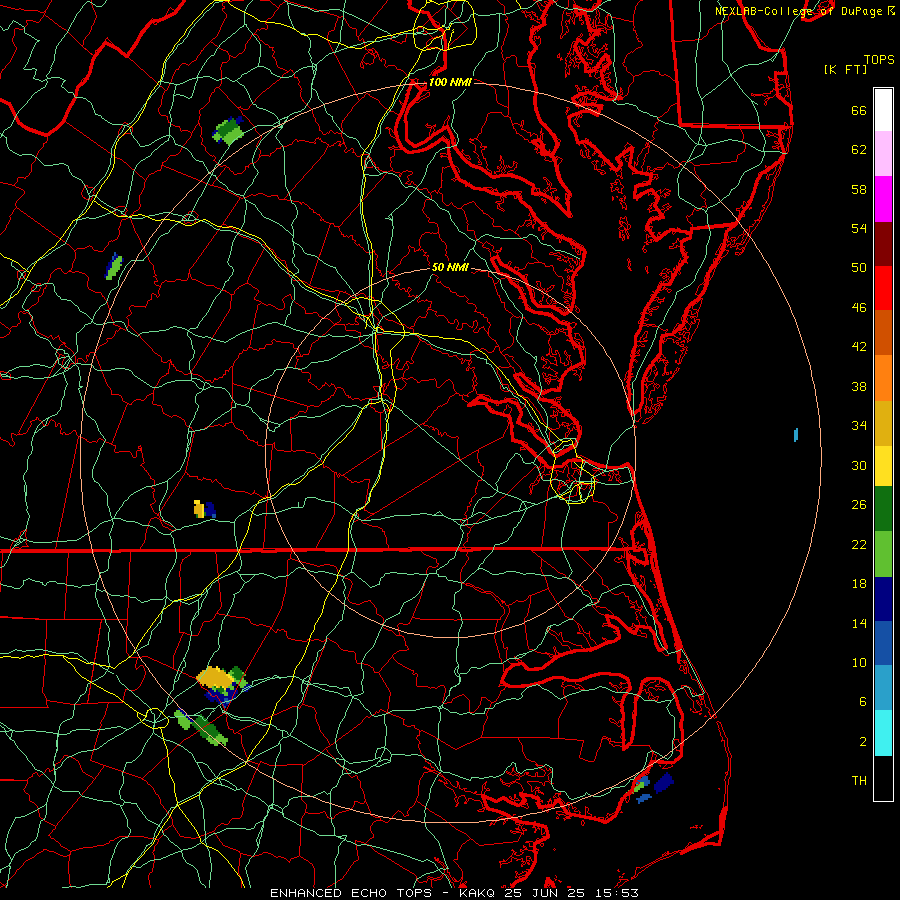Click the legend value '66'

pyautogui.click(x=859, y=110)
